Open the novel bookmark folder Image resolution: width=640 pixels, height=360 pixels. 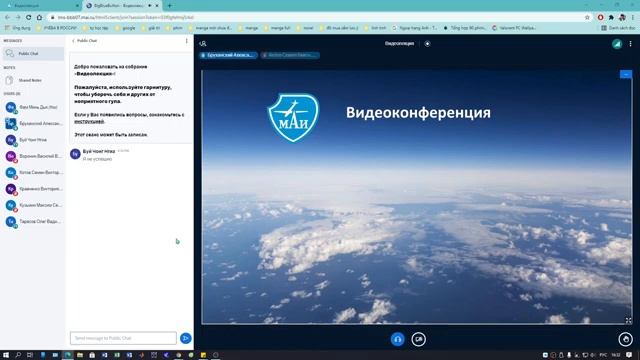coord(305,28)
